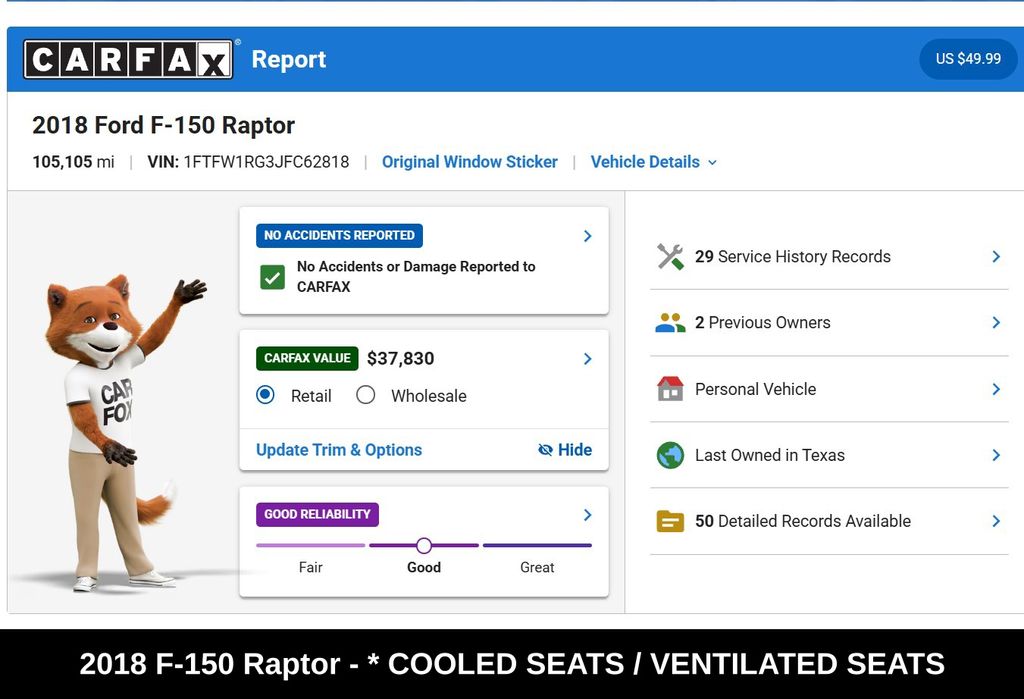Open 29 Service History Records chevron
1024x699 pixels.
point(996,257)
